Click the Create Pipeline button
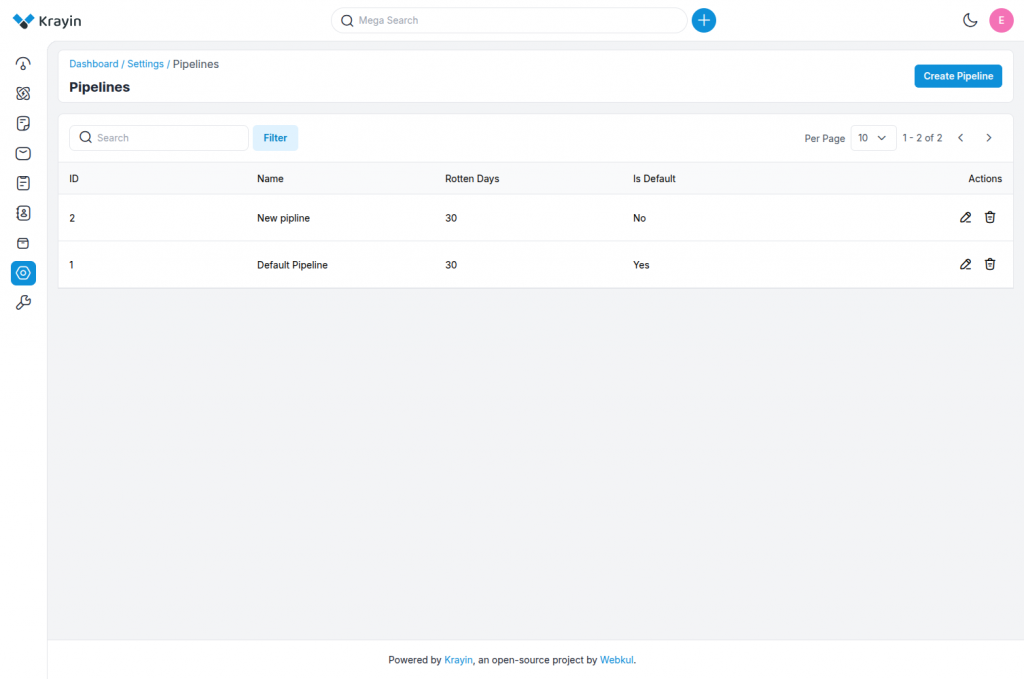Image resolution: width=1024 pixels, height=679 pixels. click(958, 76)
